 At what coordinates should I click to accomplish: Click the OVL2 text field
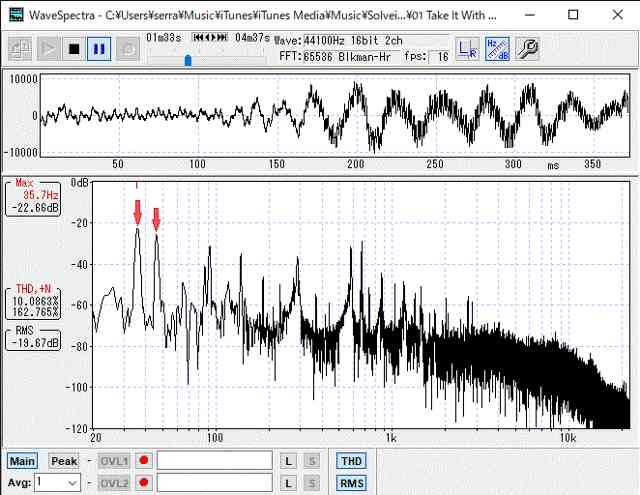tap(214, 483)
